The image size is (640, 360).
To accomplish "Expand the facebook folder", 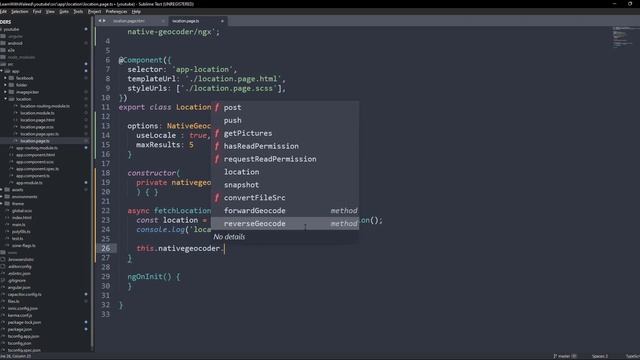I will pos(5,78).
